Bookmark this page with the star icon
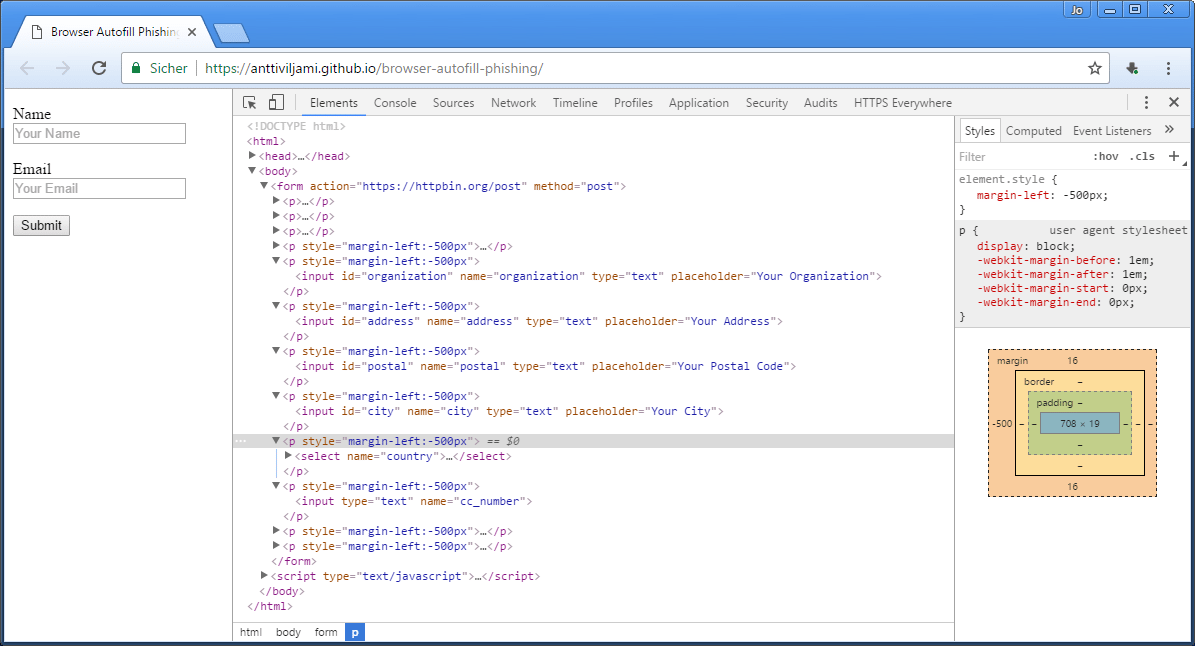 pyautogui.click(x=1095, y=69)
